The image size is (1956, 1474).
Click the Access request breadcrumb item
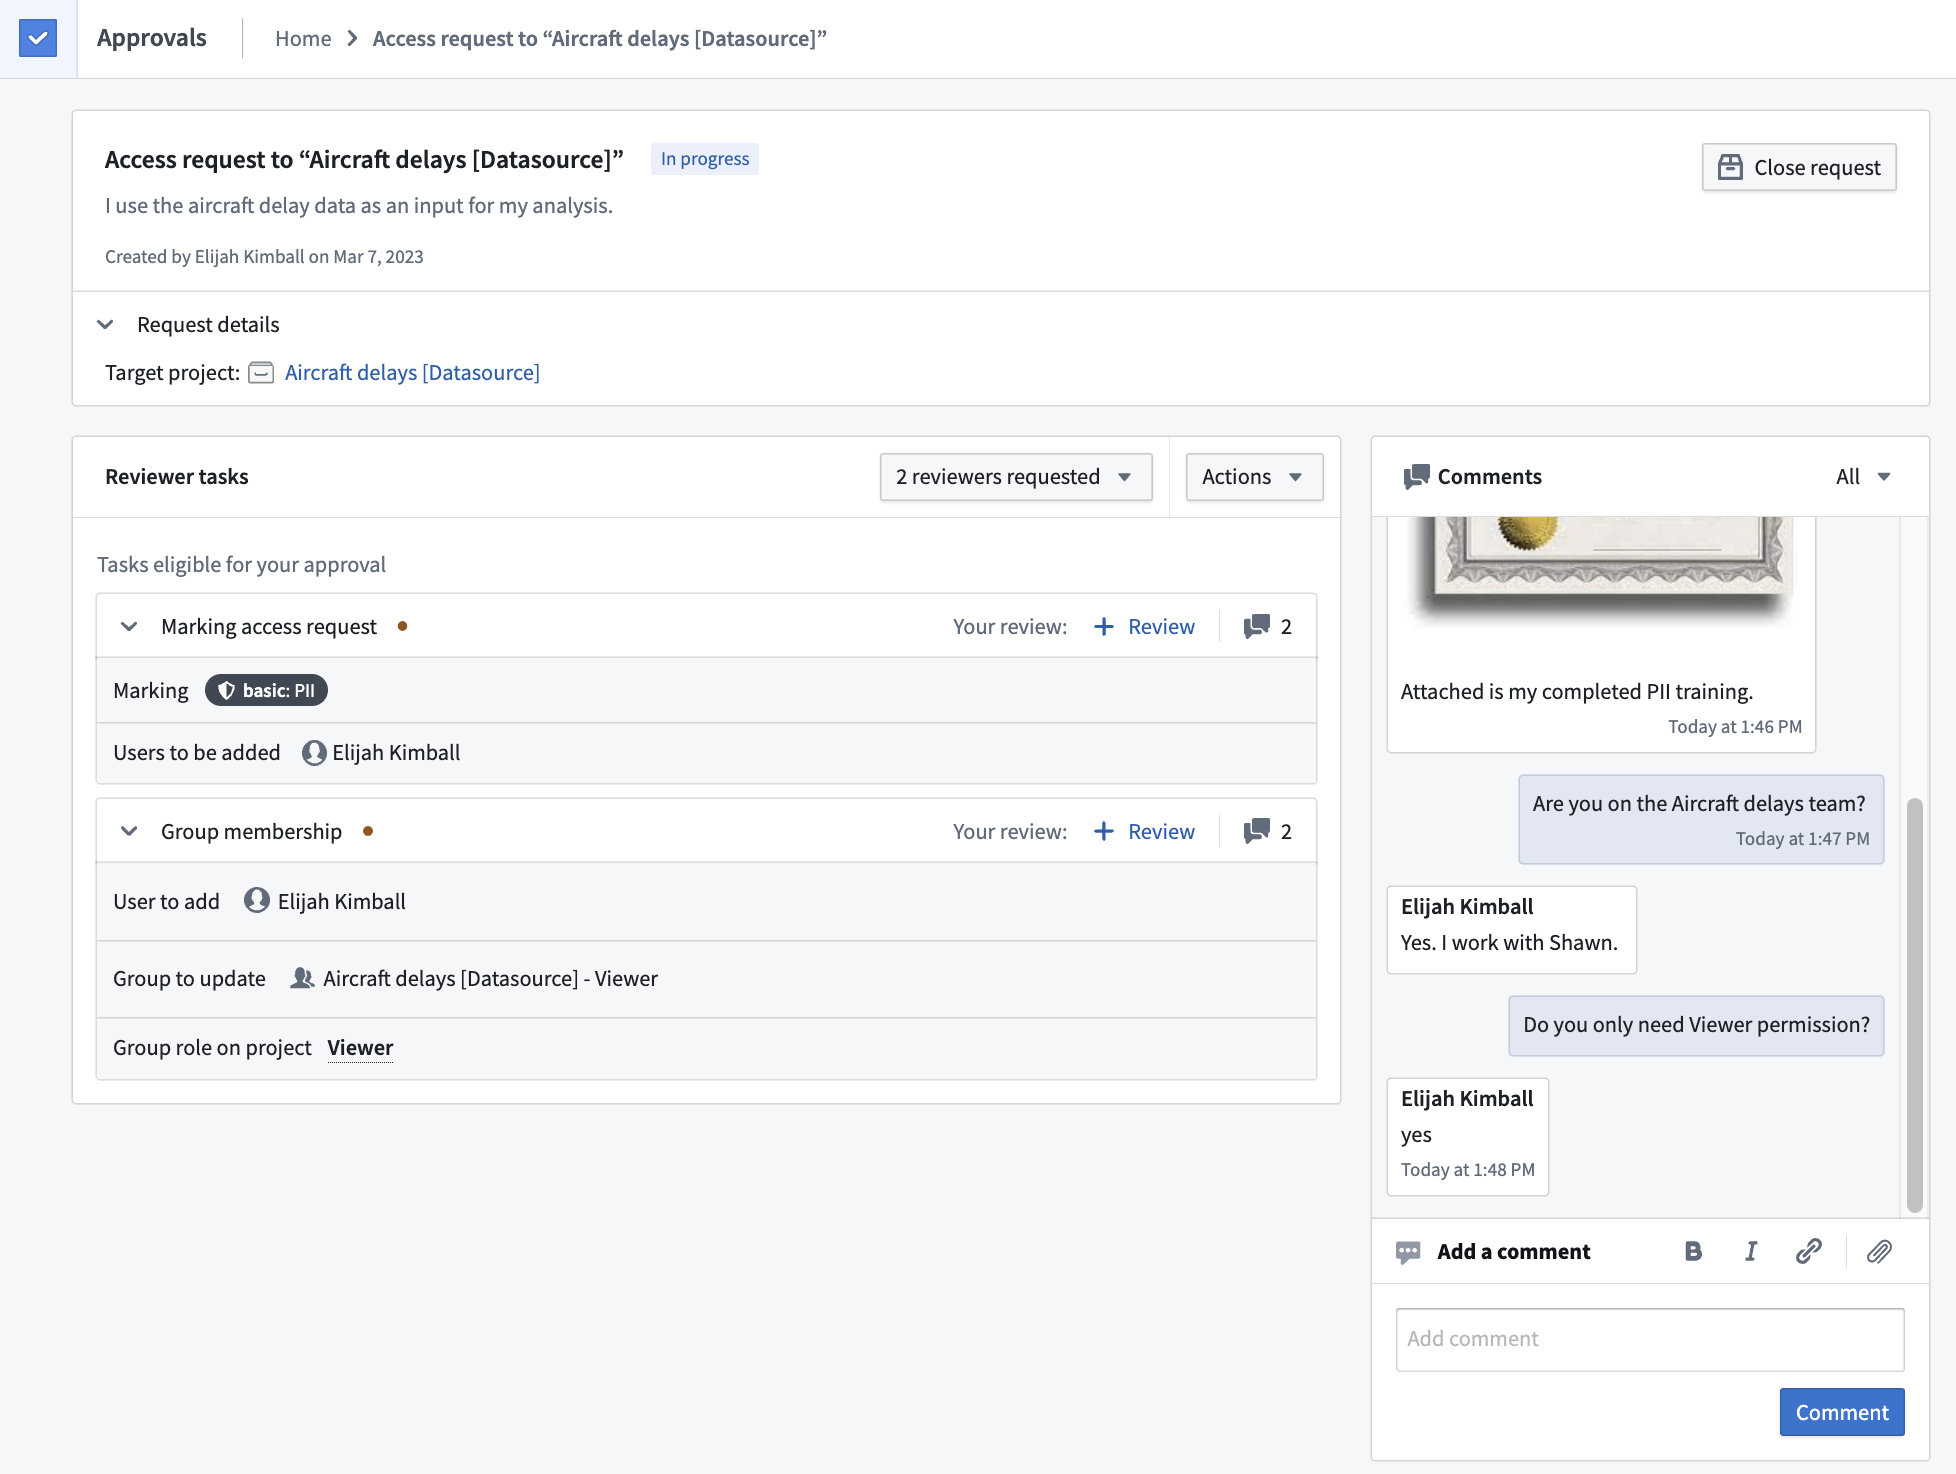coord(599,39)
